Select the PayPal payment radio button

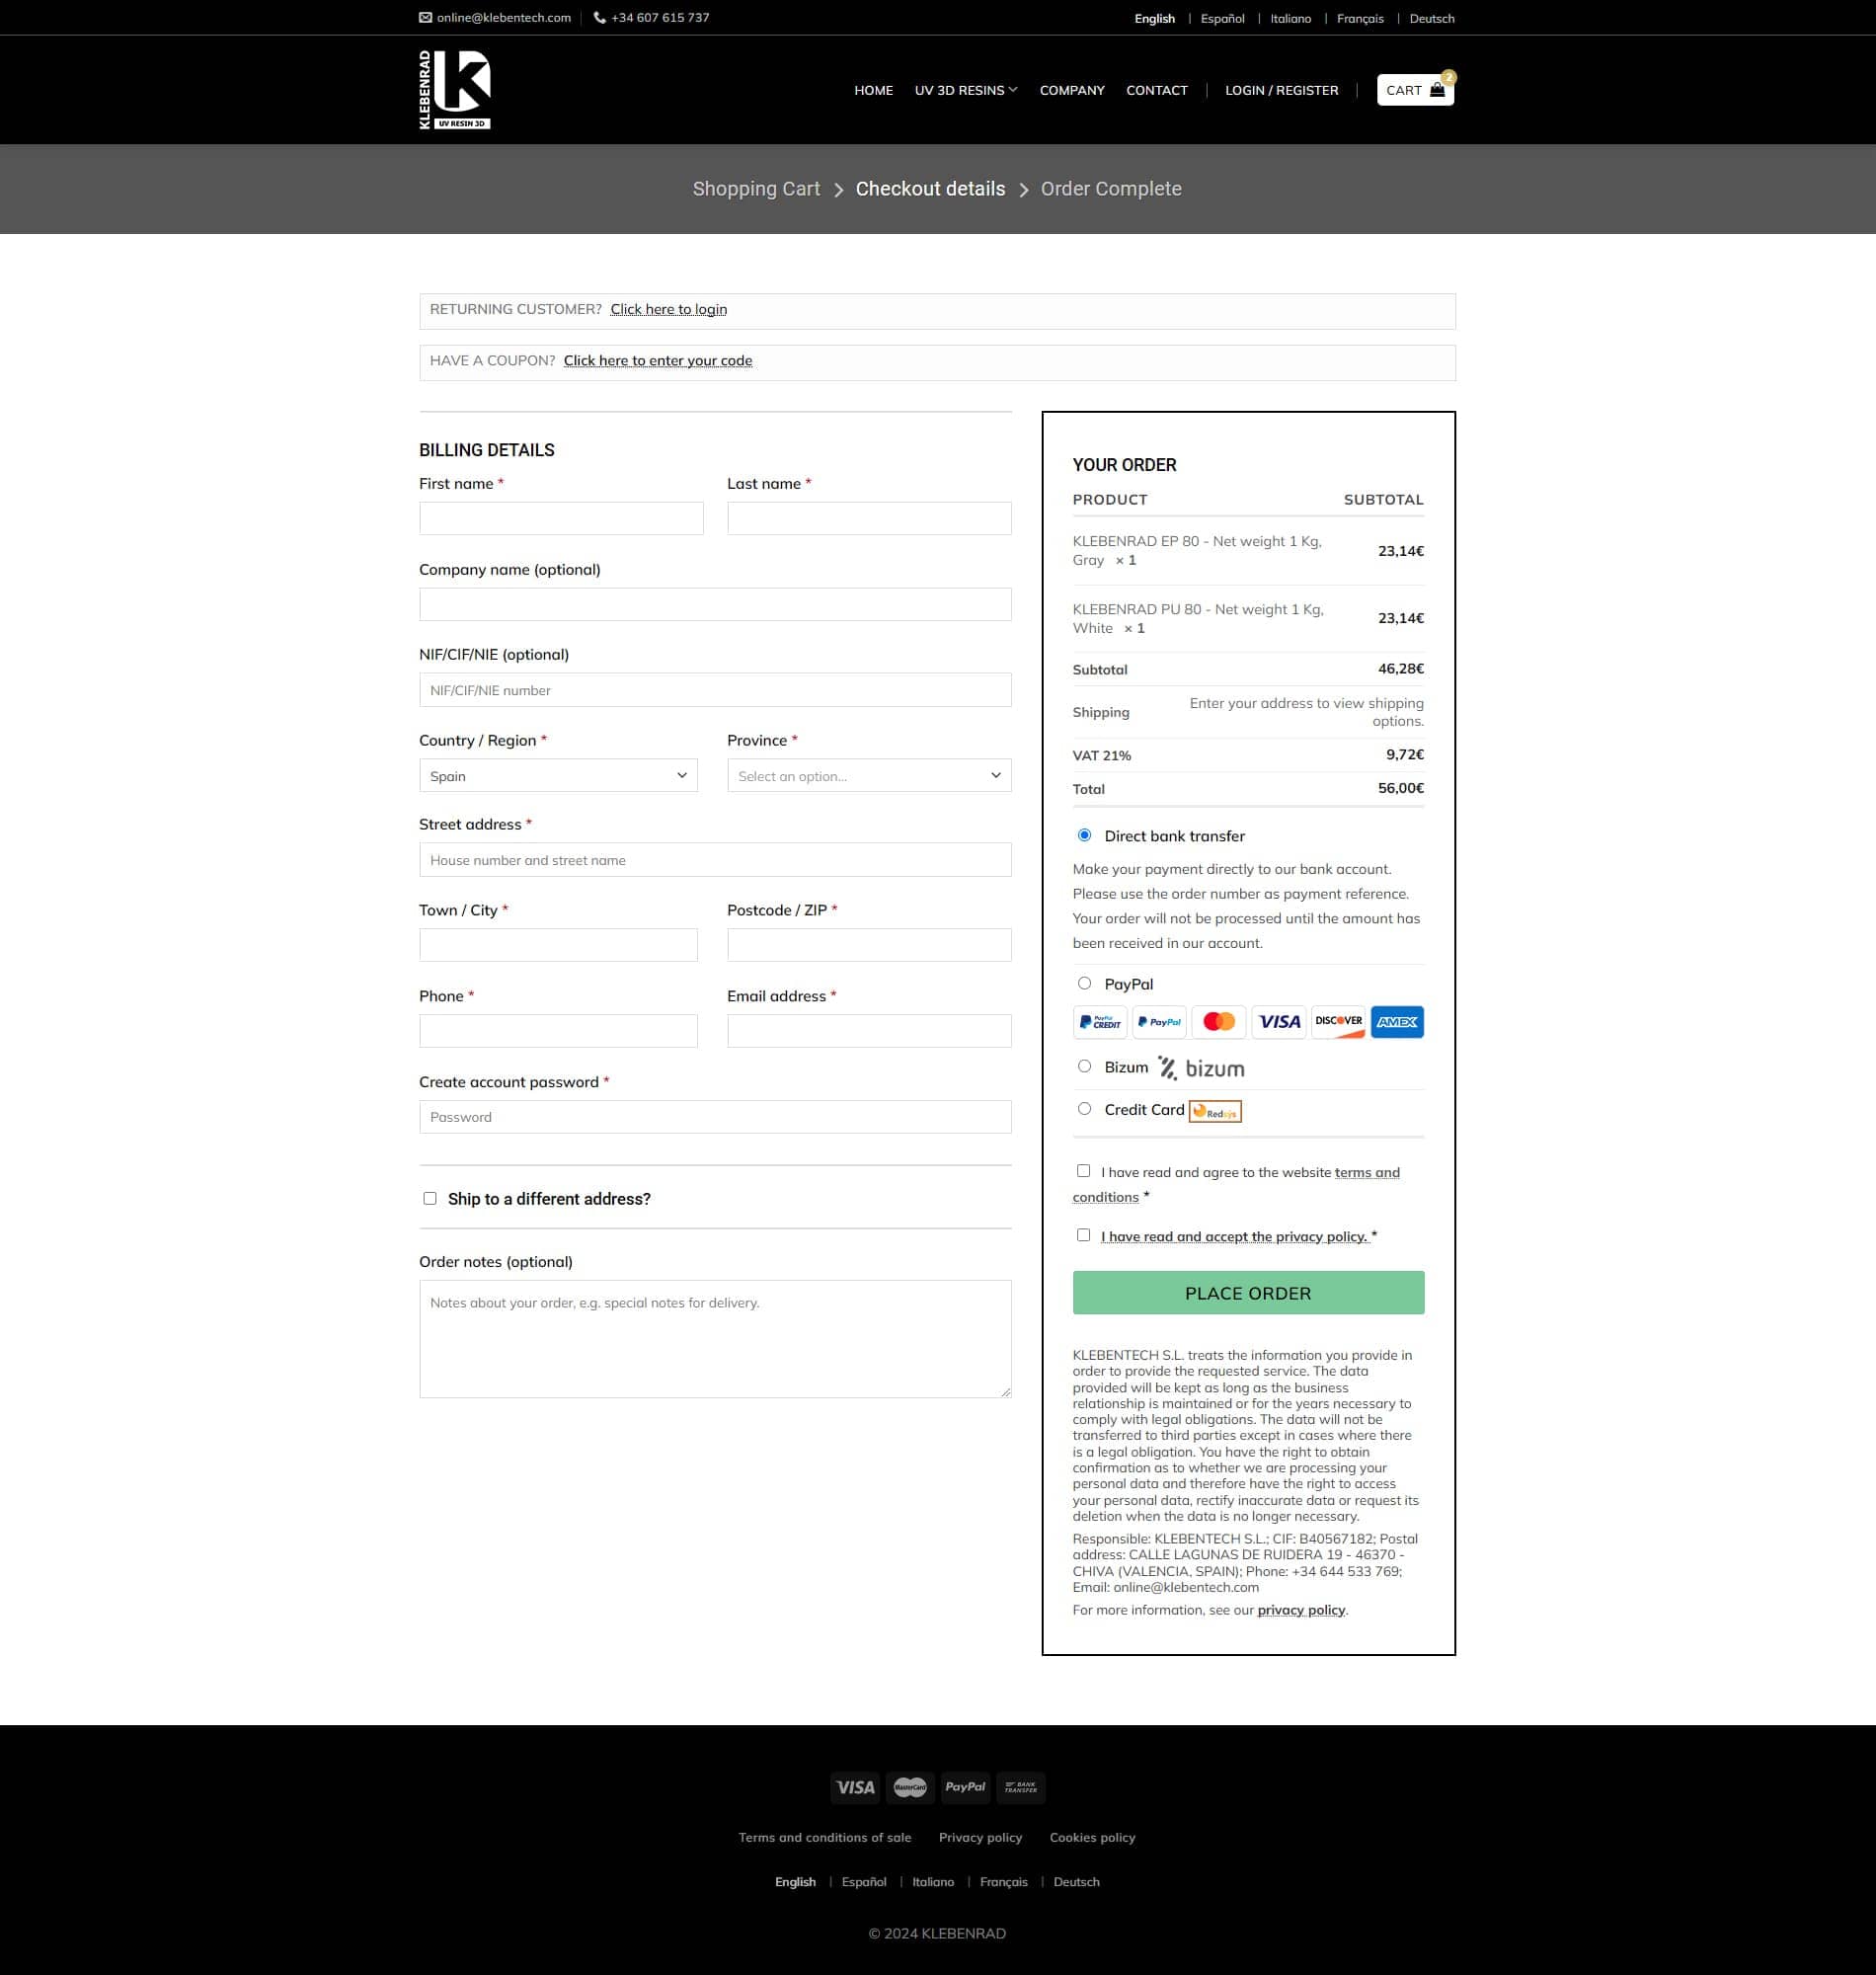tap(1084, 983)
